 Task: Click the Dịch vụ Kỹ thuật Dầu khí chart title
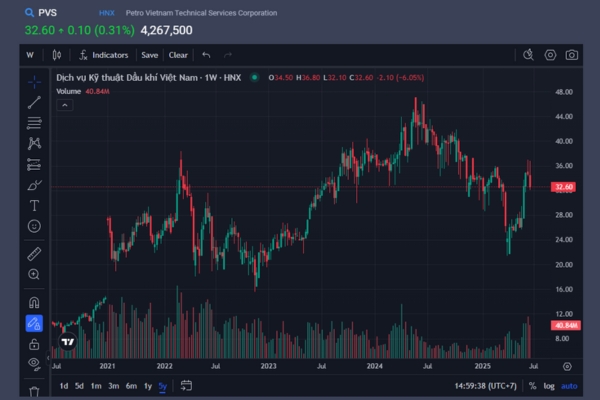pyautogui.click(x=148, y=78)
